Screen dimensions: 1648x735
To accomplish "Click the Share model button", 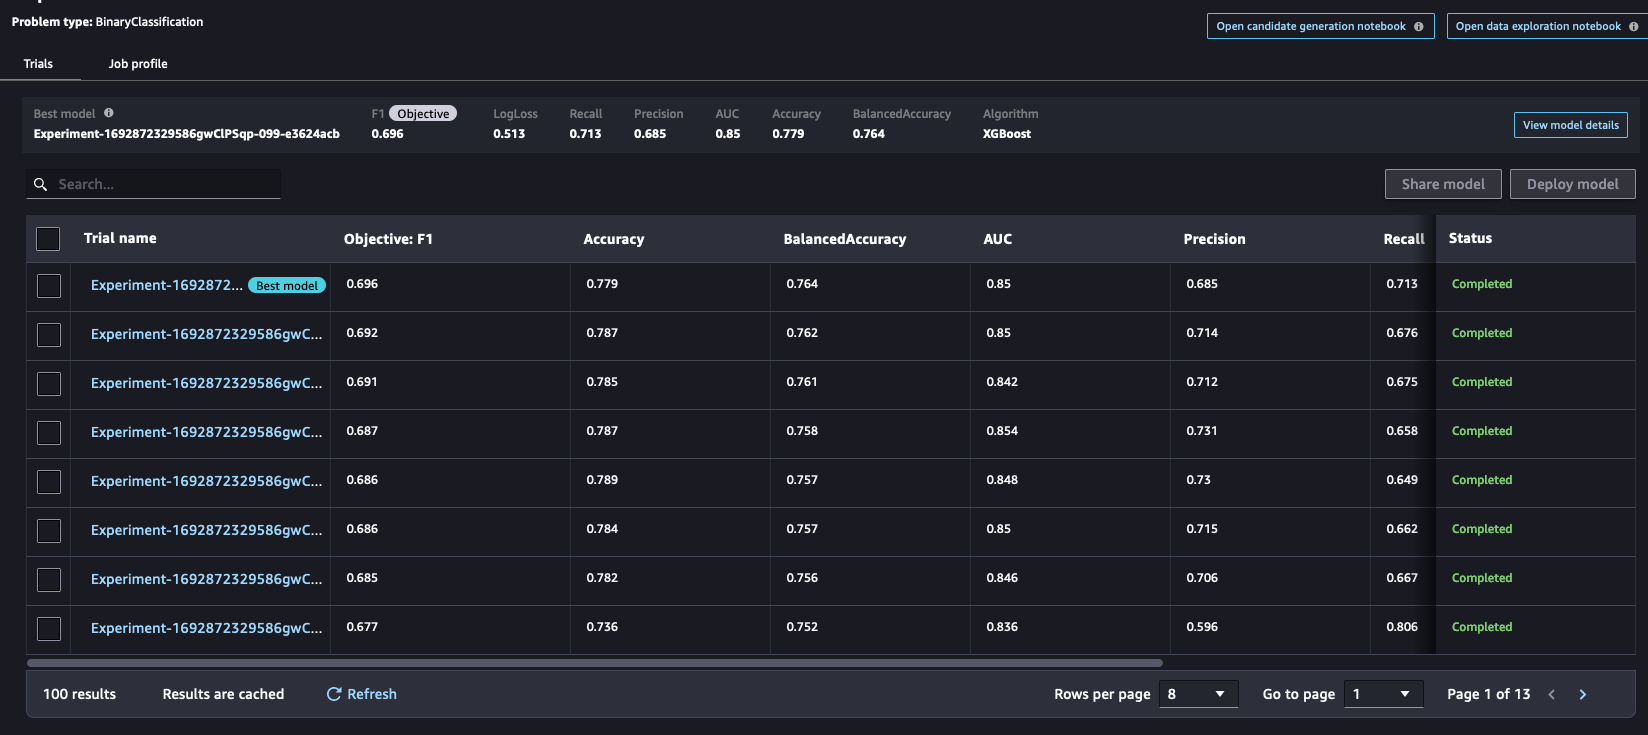I will [x=1443, y=184].
